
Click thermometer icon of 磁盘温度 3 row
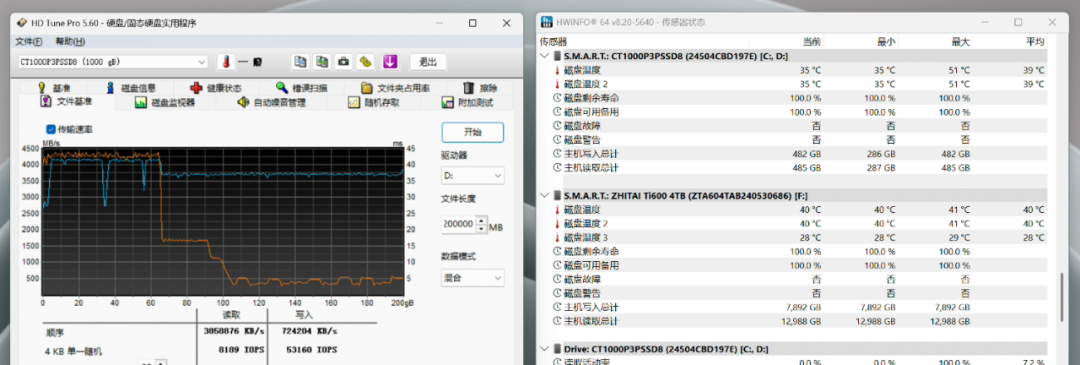pyautogui.click(x=558, y=238)
